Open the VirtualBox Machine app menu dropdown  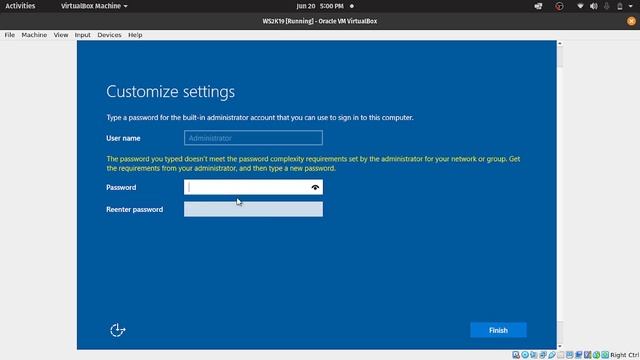(x=94, y=6)
